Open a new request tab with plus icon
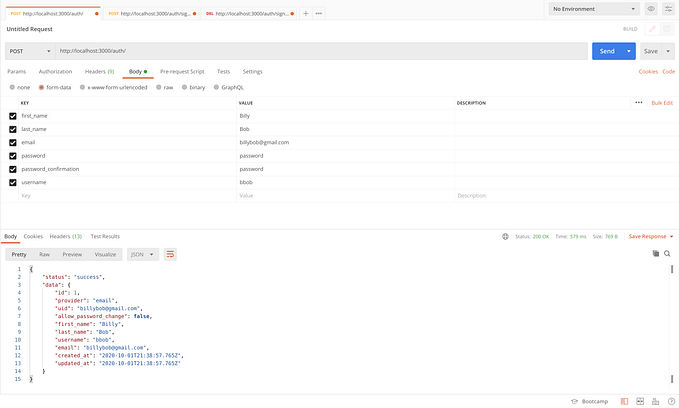The image size is (679, 408). [305, 13]
